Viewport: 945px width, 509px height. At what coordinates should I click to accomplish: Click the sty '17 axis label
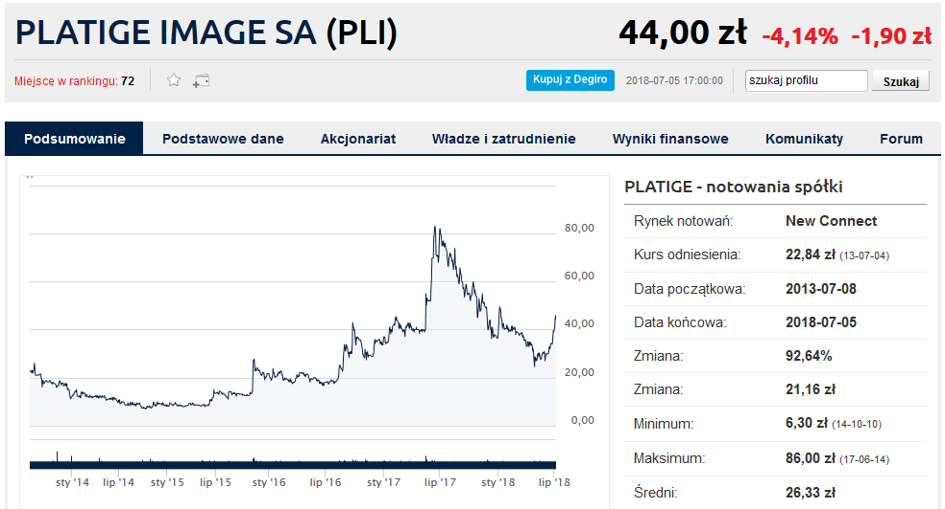coord(383,482)
